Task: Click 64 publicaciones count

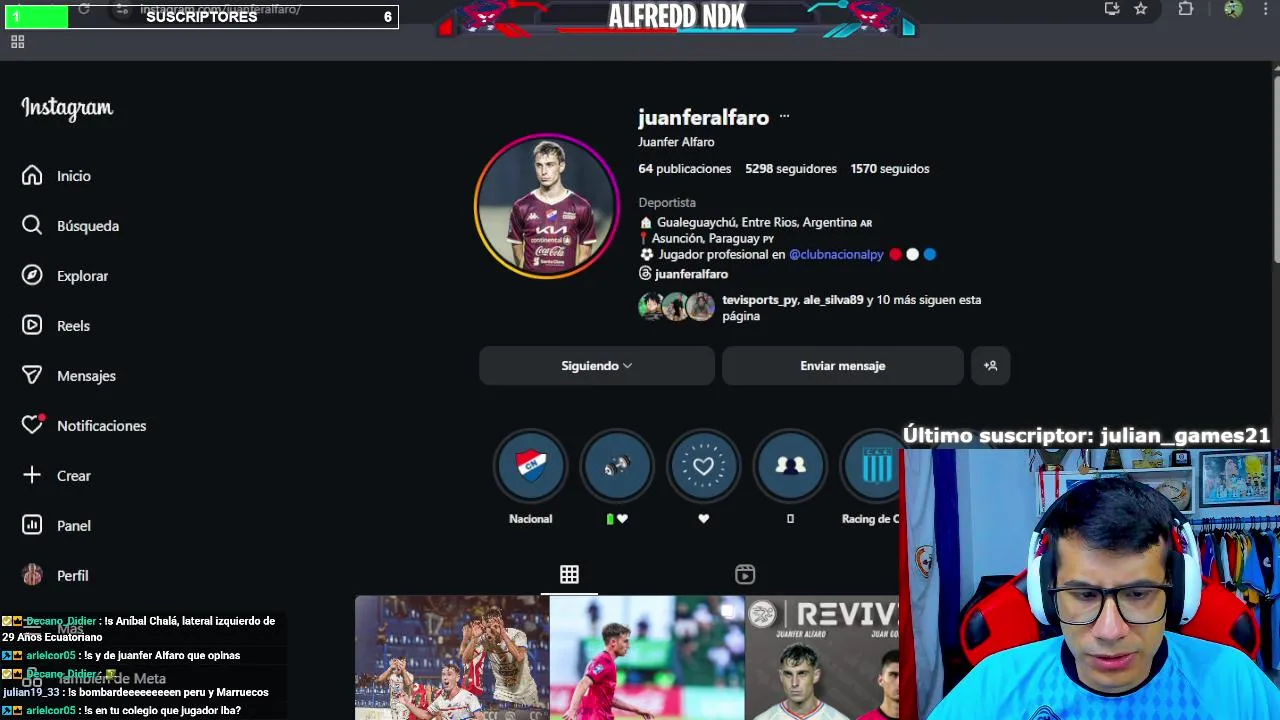Action: [x=685, y=169]
